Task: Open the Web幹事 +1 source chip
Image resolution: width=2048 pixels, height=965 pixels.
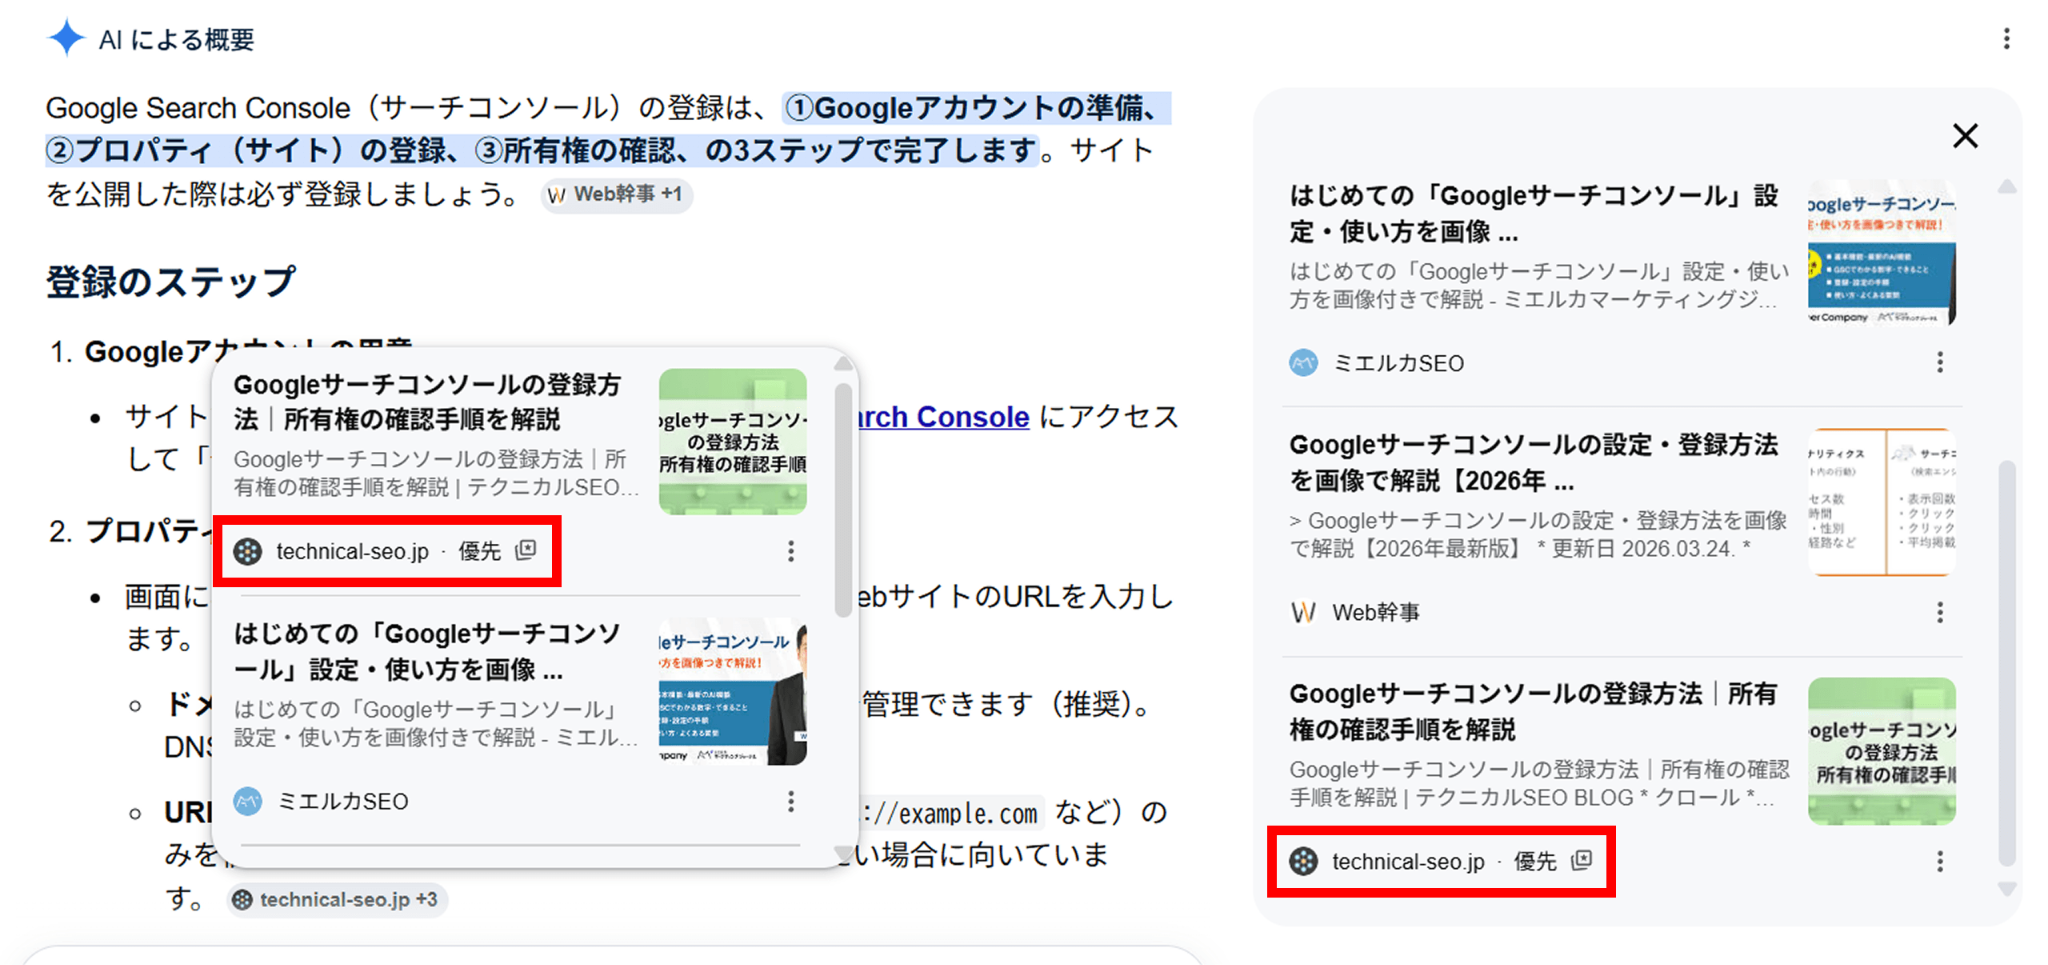Action: tap(616, 194)
